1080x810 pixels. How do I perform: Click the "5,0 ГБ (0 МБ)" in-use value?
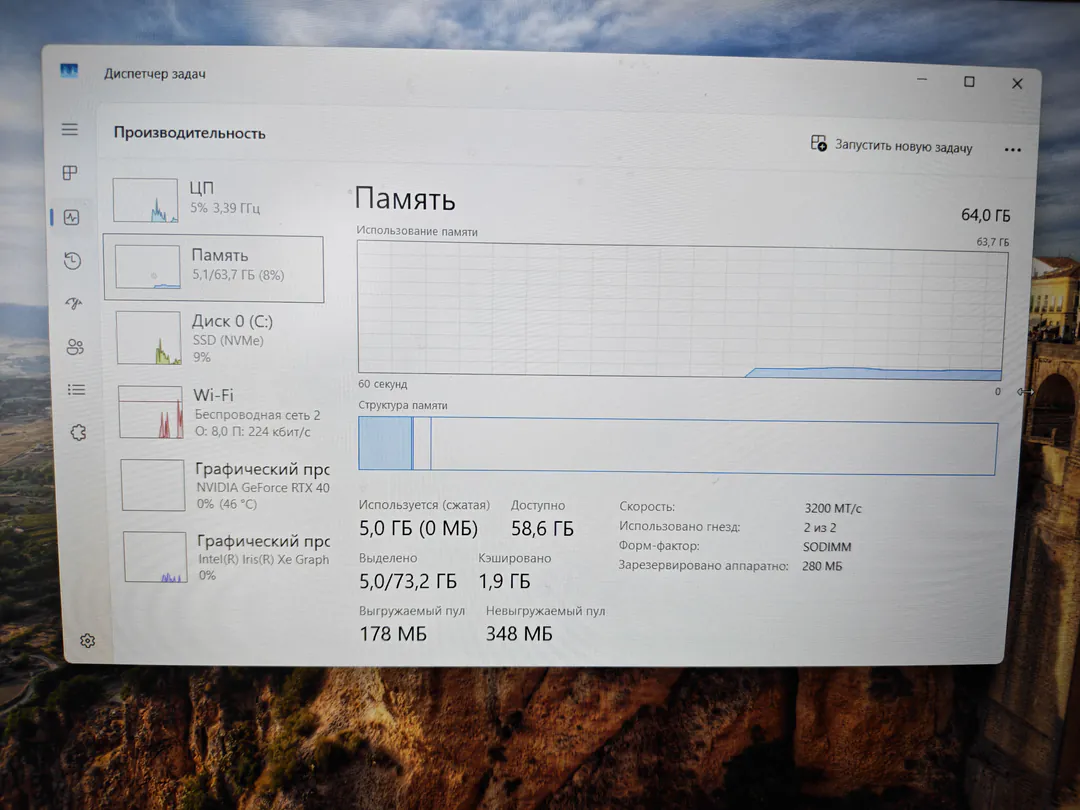tap(418, 528)
